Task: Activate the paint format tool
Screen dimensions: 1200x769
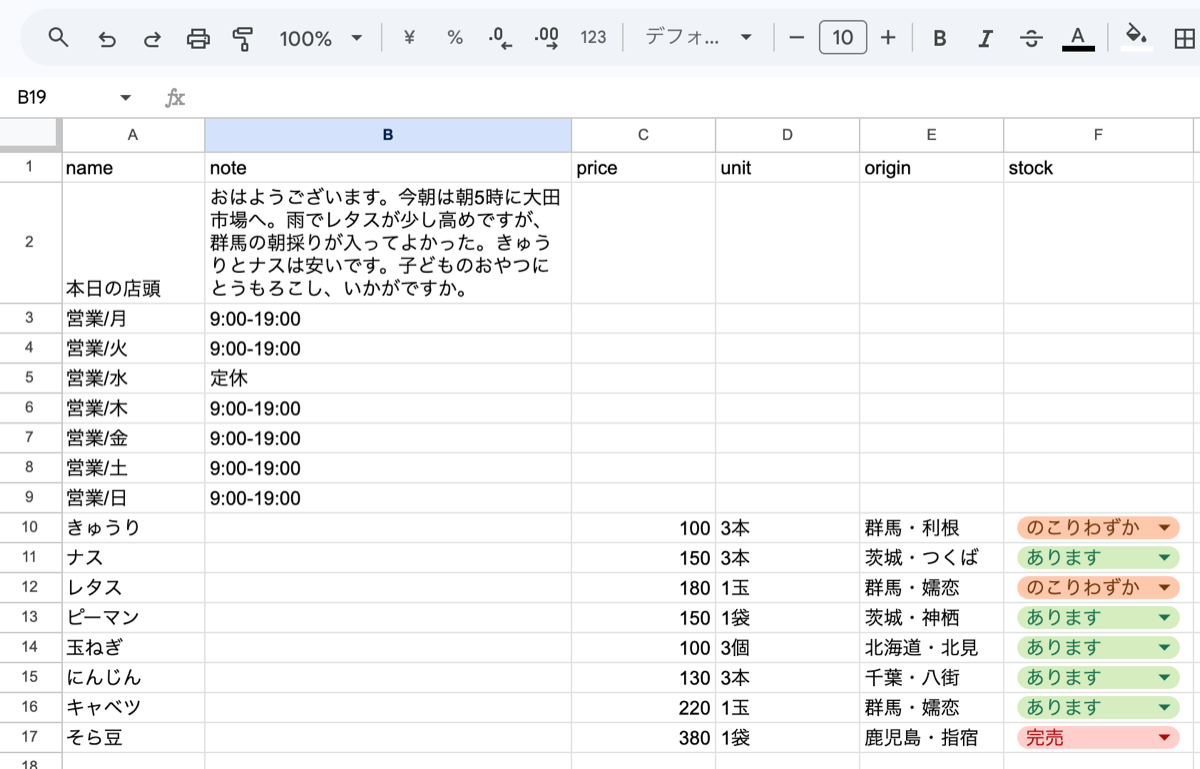Action: (x=243, y=38)
